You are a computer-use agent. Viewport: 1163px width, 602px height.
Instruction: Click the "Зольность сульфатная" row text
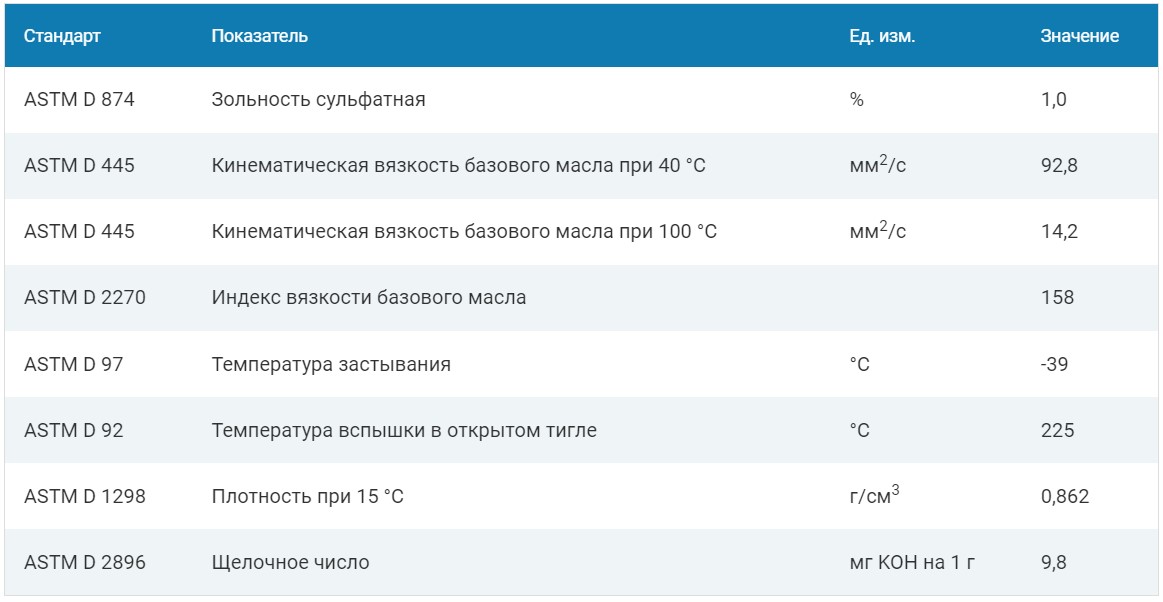coord(318,100)
